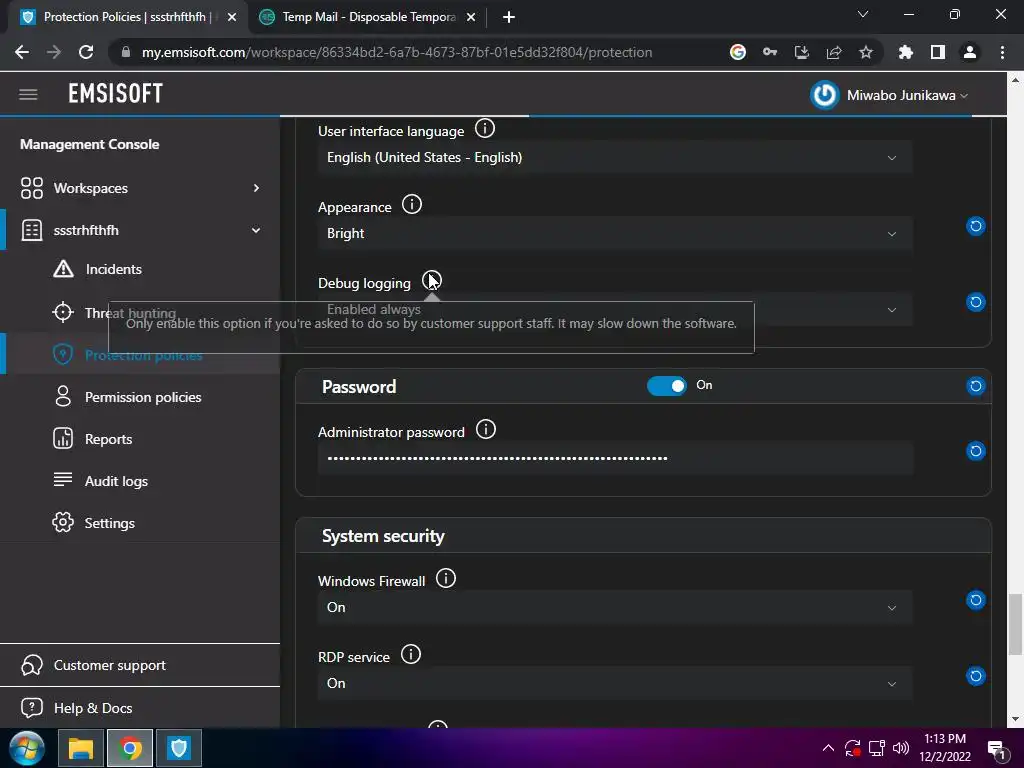The width and height of the screenshot is (1024, 768).
Task: Reset the Debug logging setting
Action: (x=976, y=302)
